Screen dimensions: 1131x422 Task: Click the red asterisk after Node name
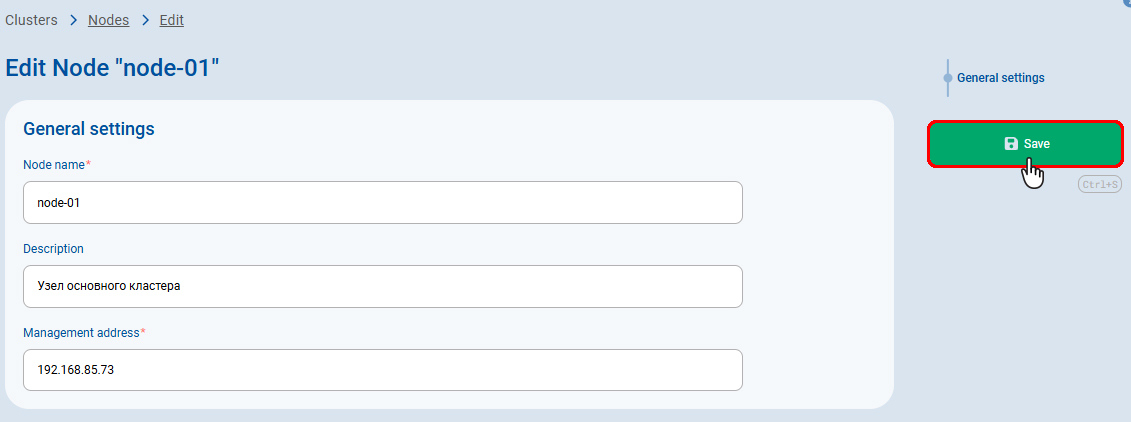click(x=88, y=164)
